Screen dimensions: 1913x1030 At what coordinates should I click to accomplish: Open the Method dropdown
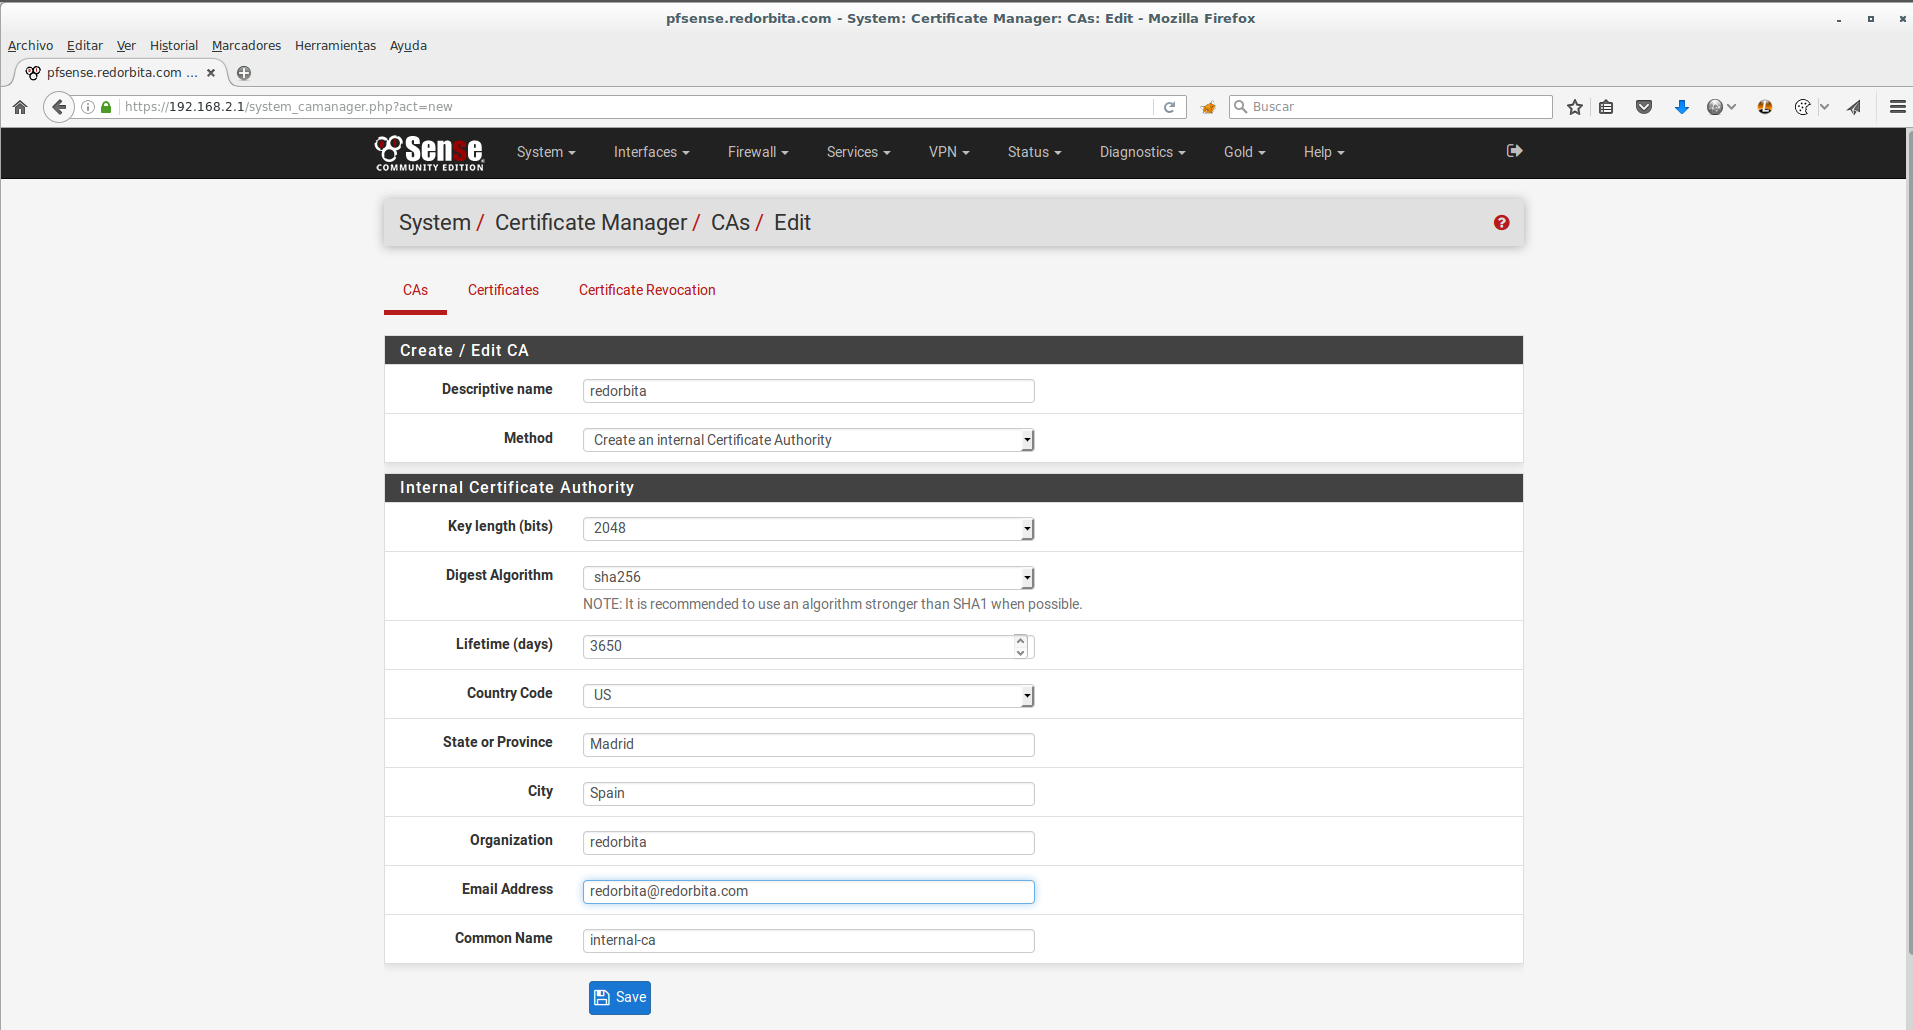coord(808,440)
